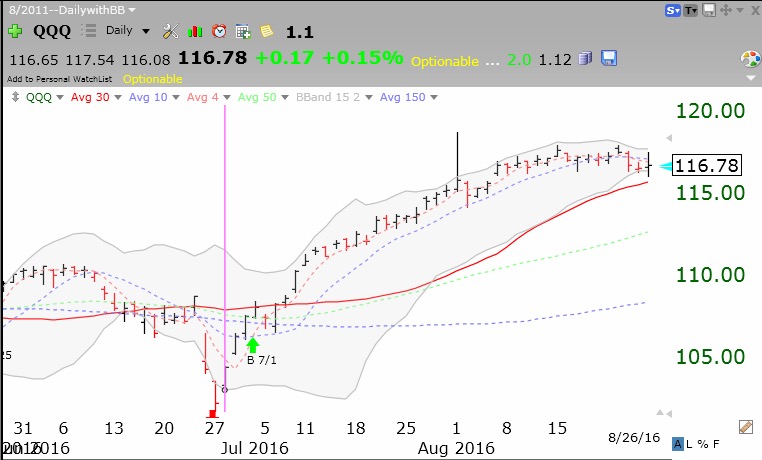Click the gray save chart icon at top right
This screenshot has height=460, width=762.
(709, 10)
